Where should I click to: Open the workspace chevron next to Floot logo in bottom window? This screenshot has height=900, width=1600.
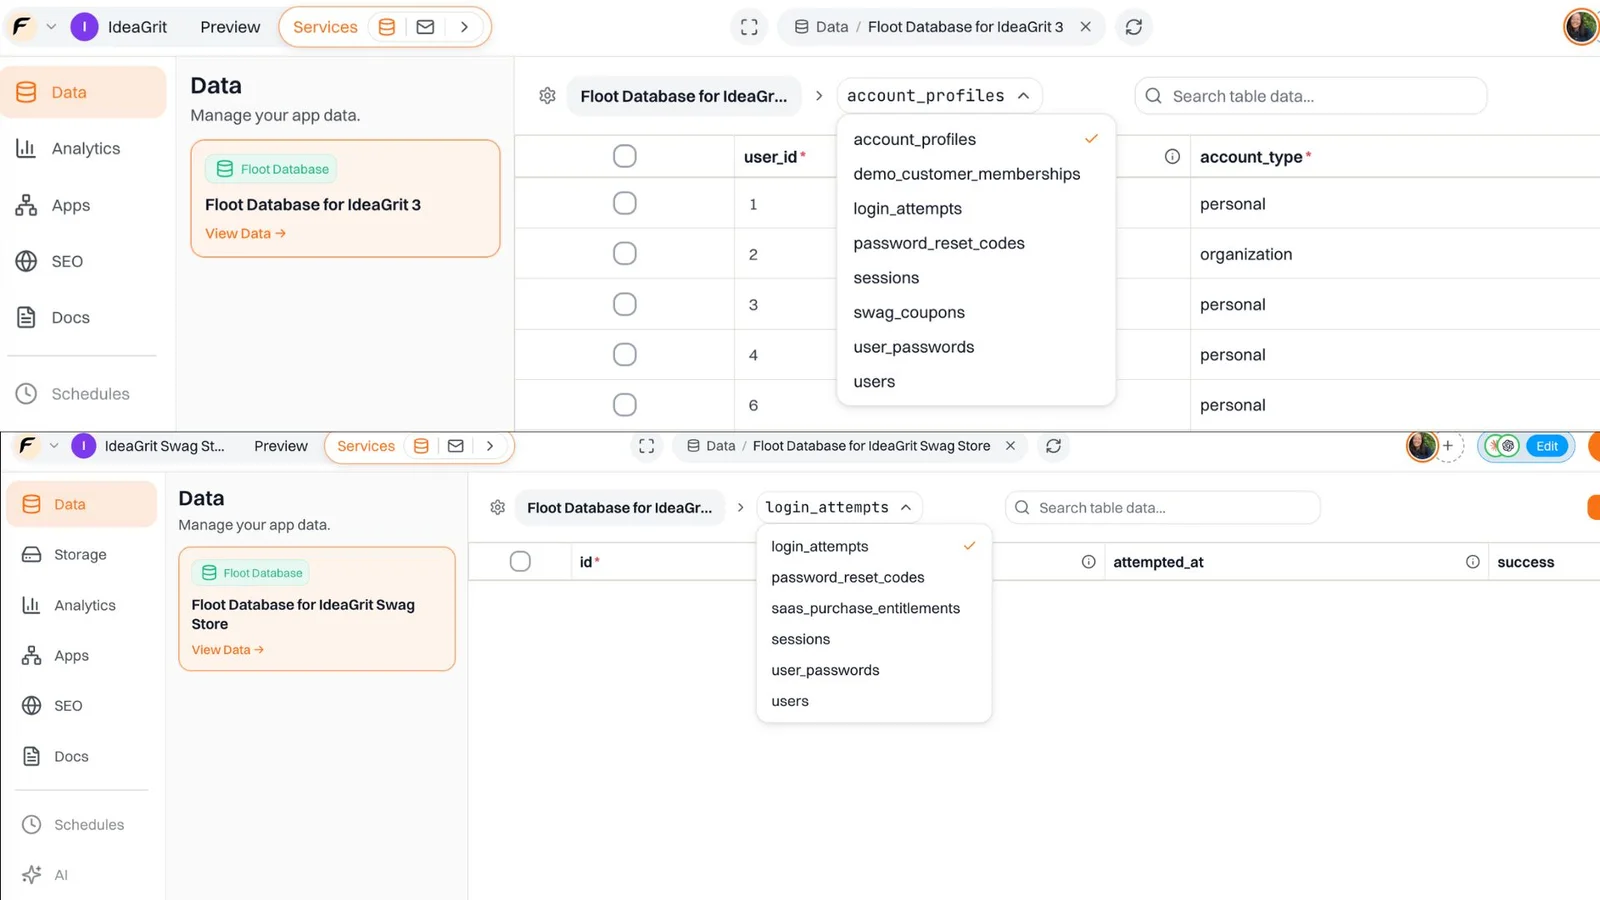[54, 446]
